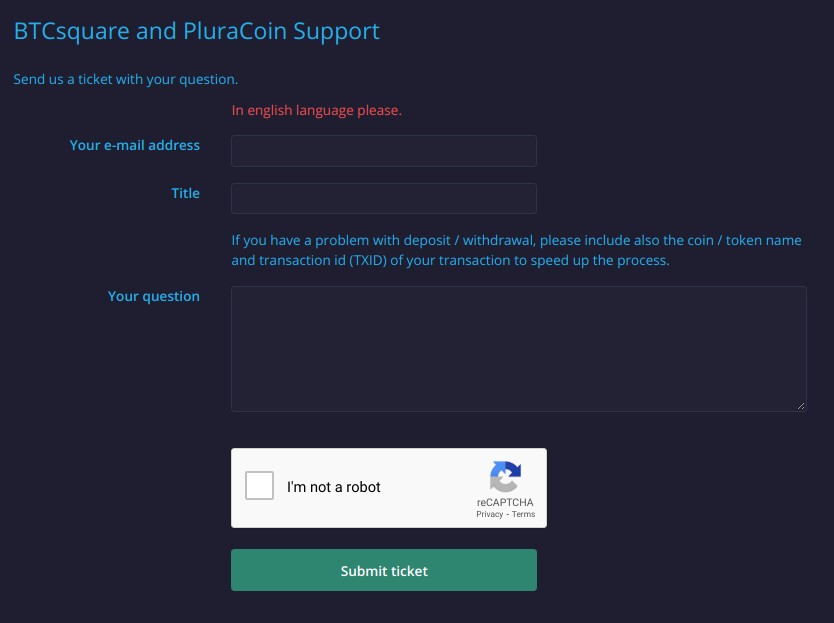Focus the Title input field
834x623 pixels.
click(x=383, y=198)
